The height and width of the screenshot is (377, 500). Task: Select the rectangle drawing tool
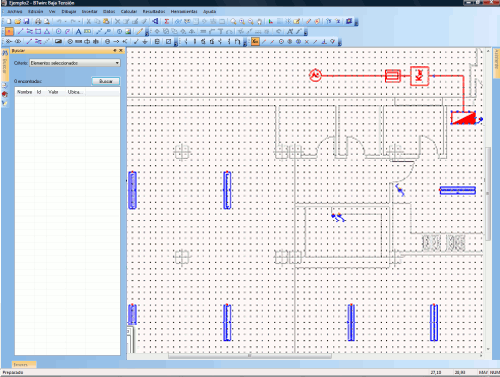pyautogui.click(x=38, y=32)
